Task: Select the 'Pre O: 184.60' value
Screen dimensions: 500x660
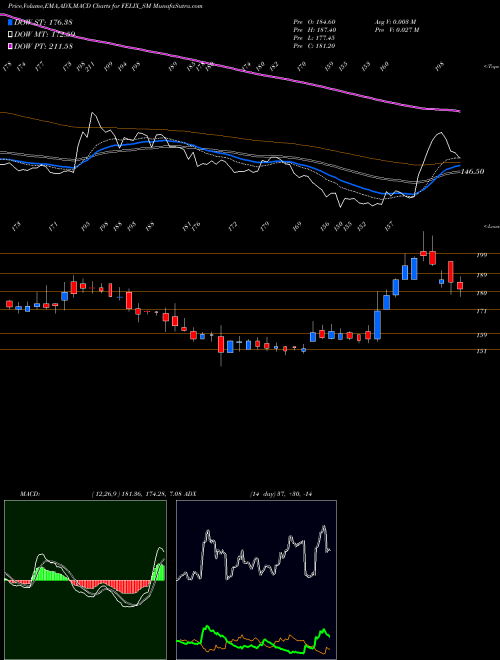Action: (314, 21)
